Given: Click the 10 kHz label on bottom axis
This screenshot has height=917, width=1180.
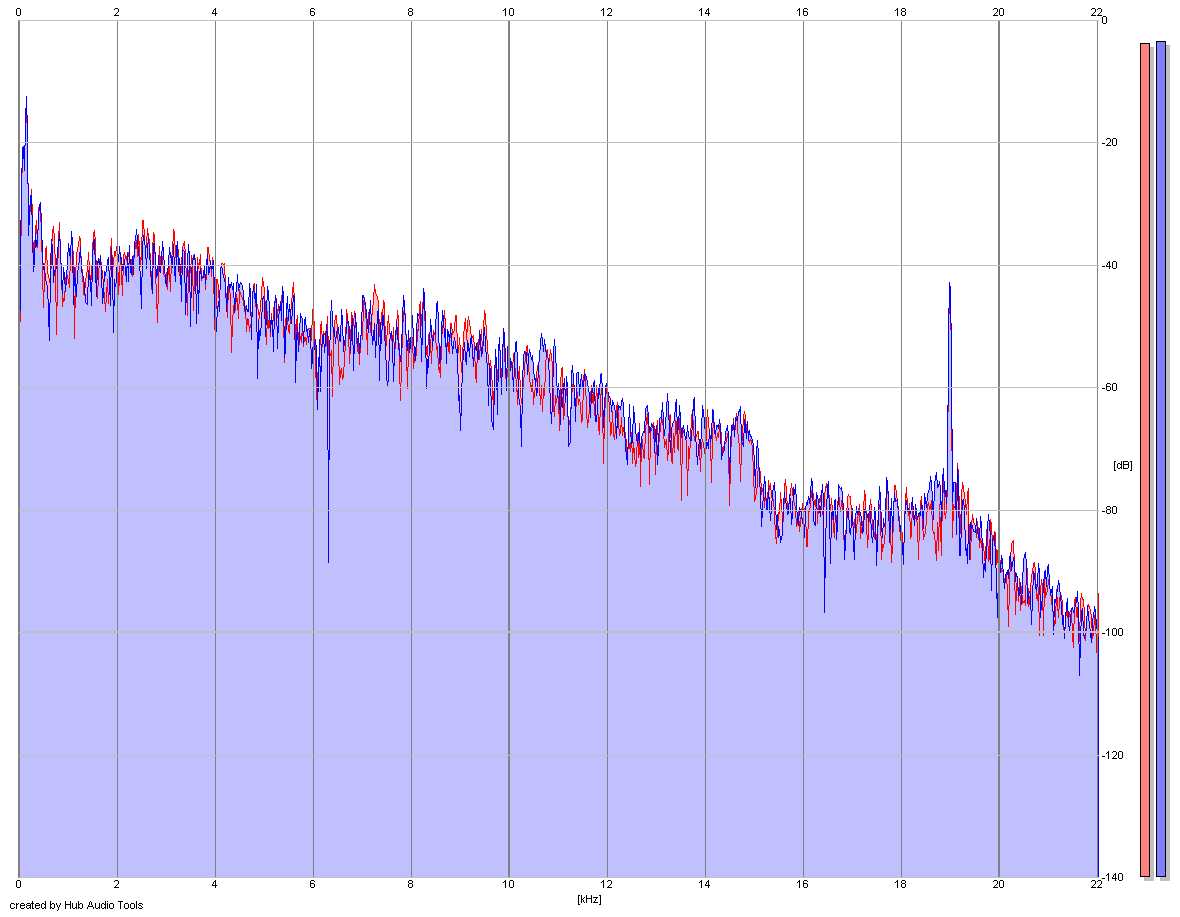Looking at the screenshot, I should coord(509,885).
